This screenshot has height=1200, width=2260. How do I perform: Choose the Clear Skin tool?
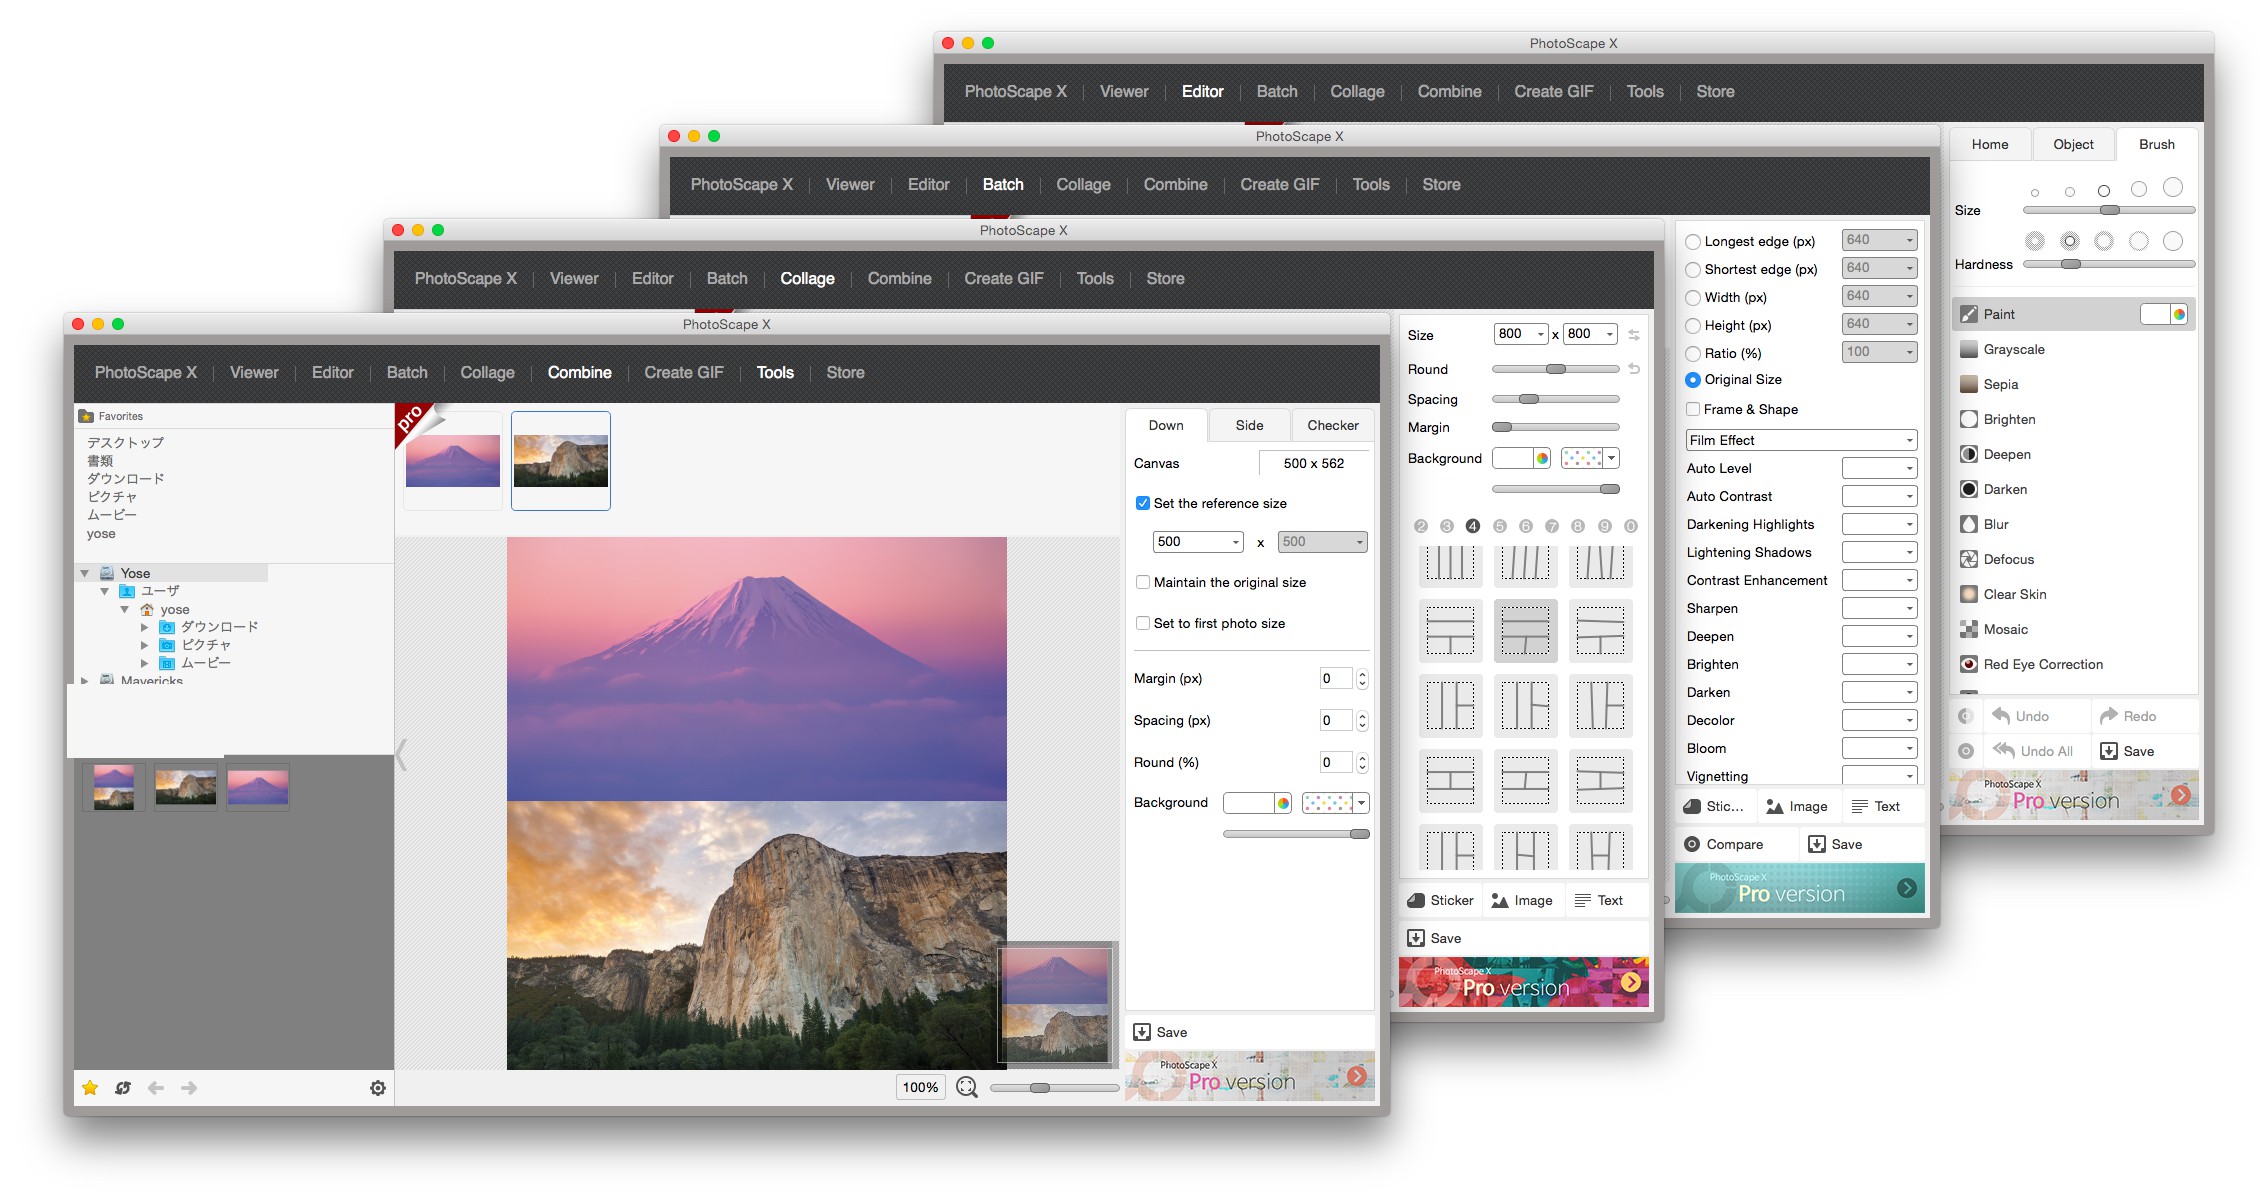point(2014,594)
